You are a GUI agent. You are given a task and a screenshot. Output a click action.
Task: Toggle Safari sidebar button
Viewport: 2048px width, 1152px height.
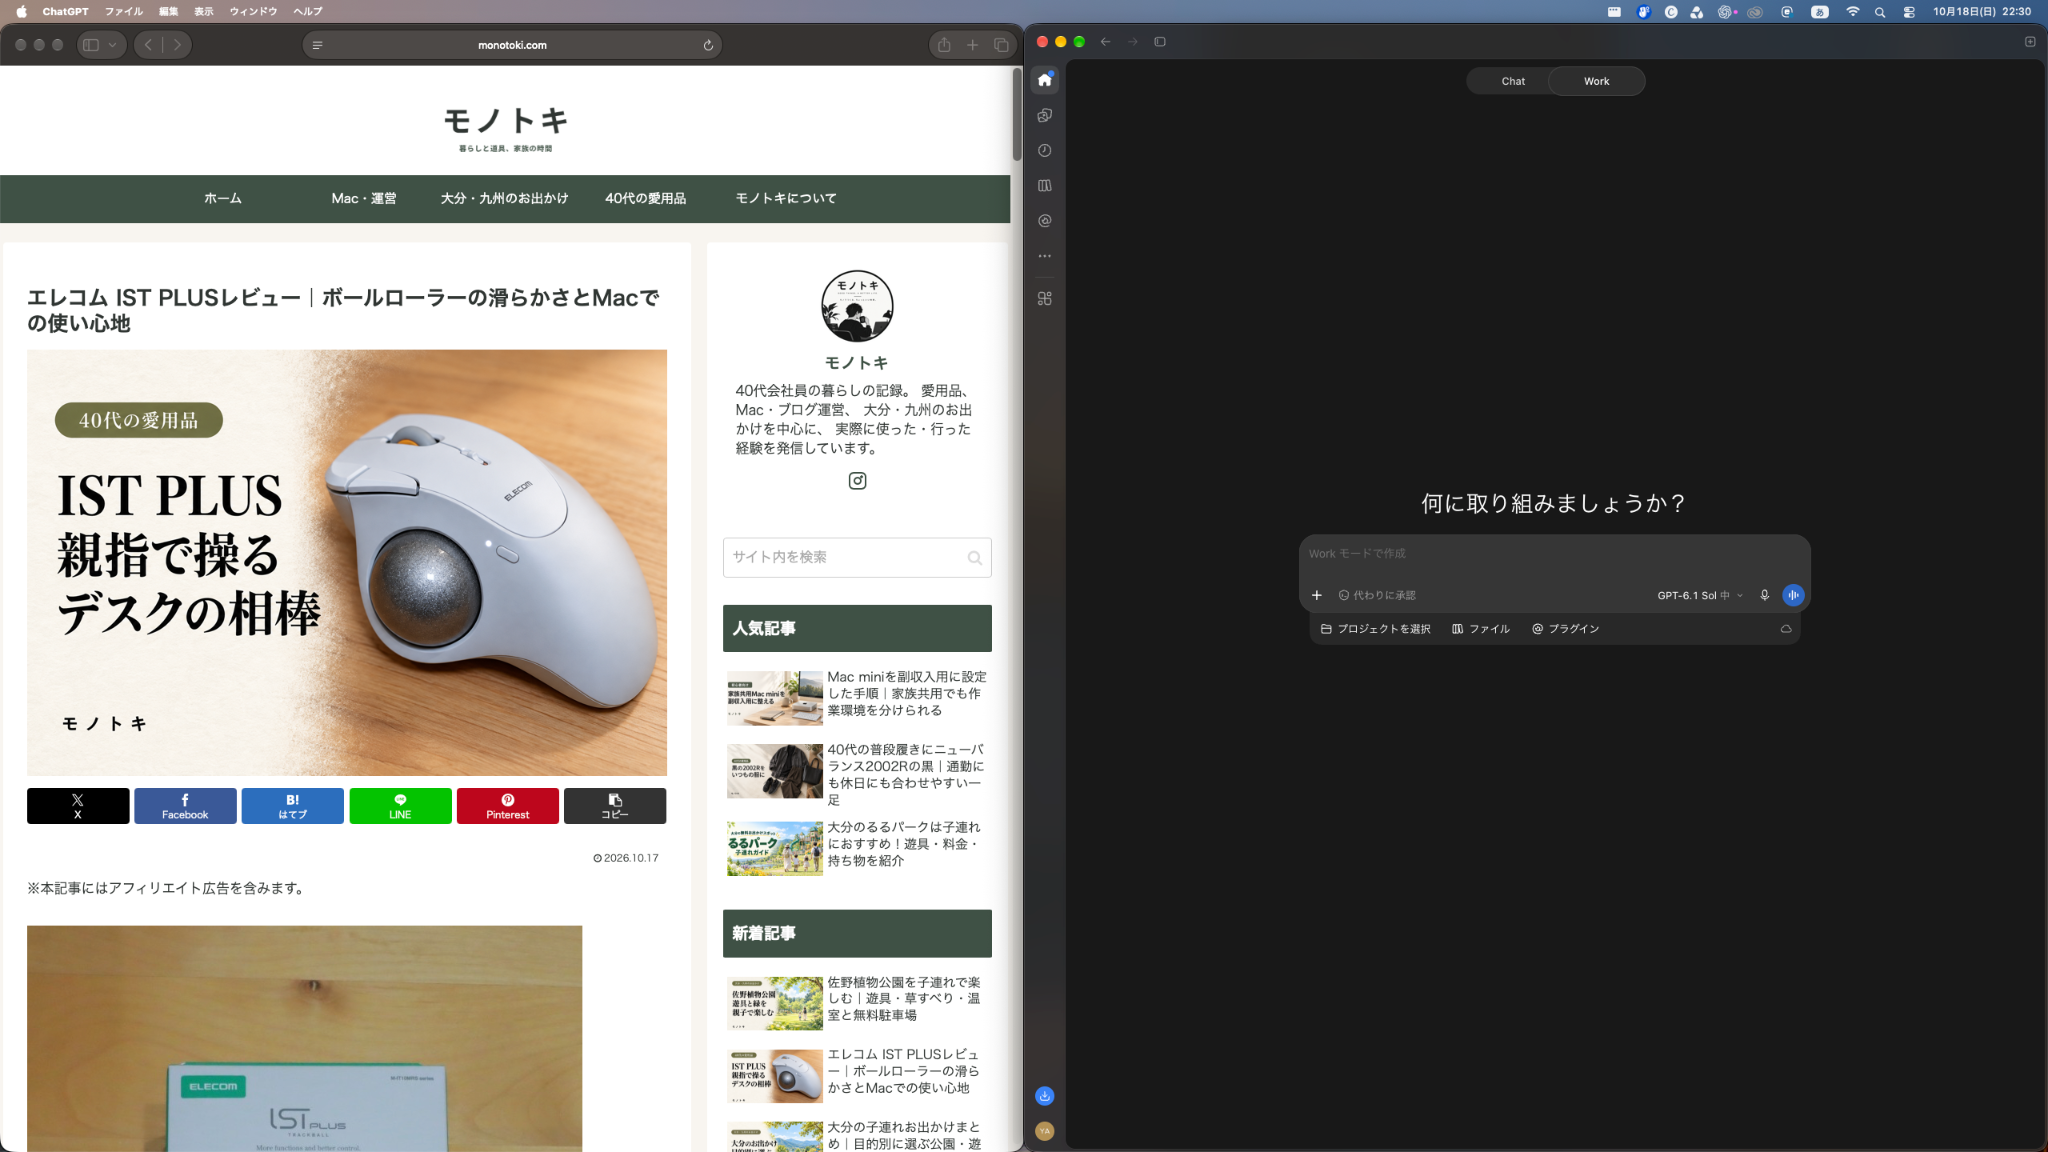pyautogui.click(x=91, y=45)
